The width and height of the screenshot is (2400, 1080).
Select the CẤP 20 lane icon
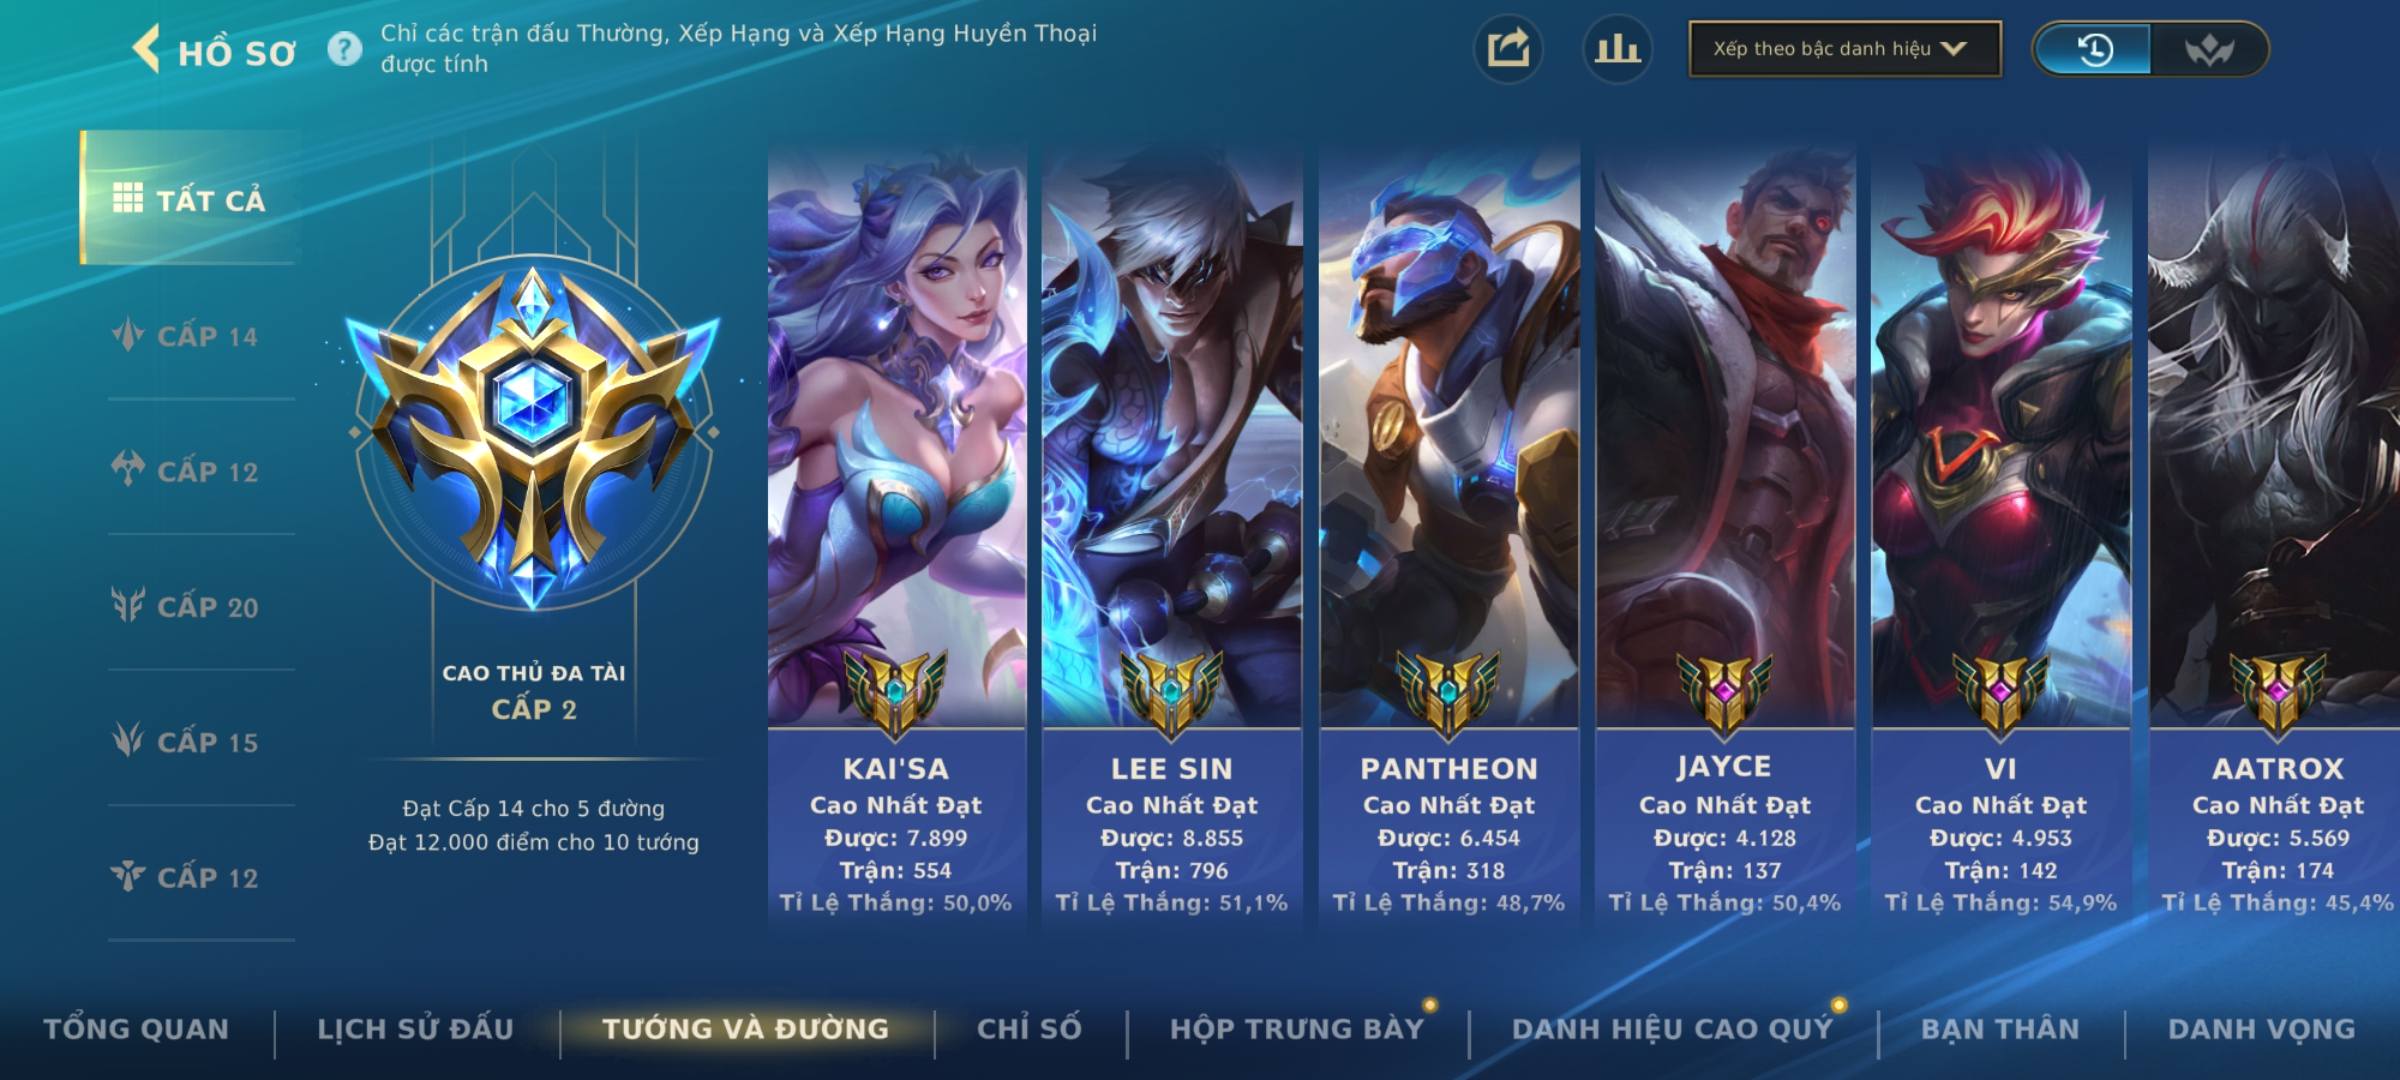128,605
